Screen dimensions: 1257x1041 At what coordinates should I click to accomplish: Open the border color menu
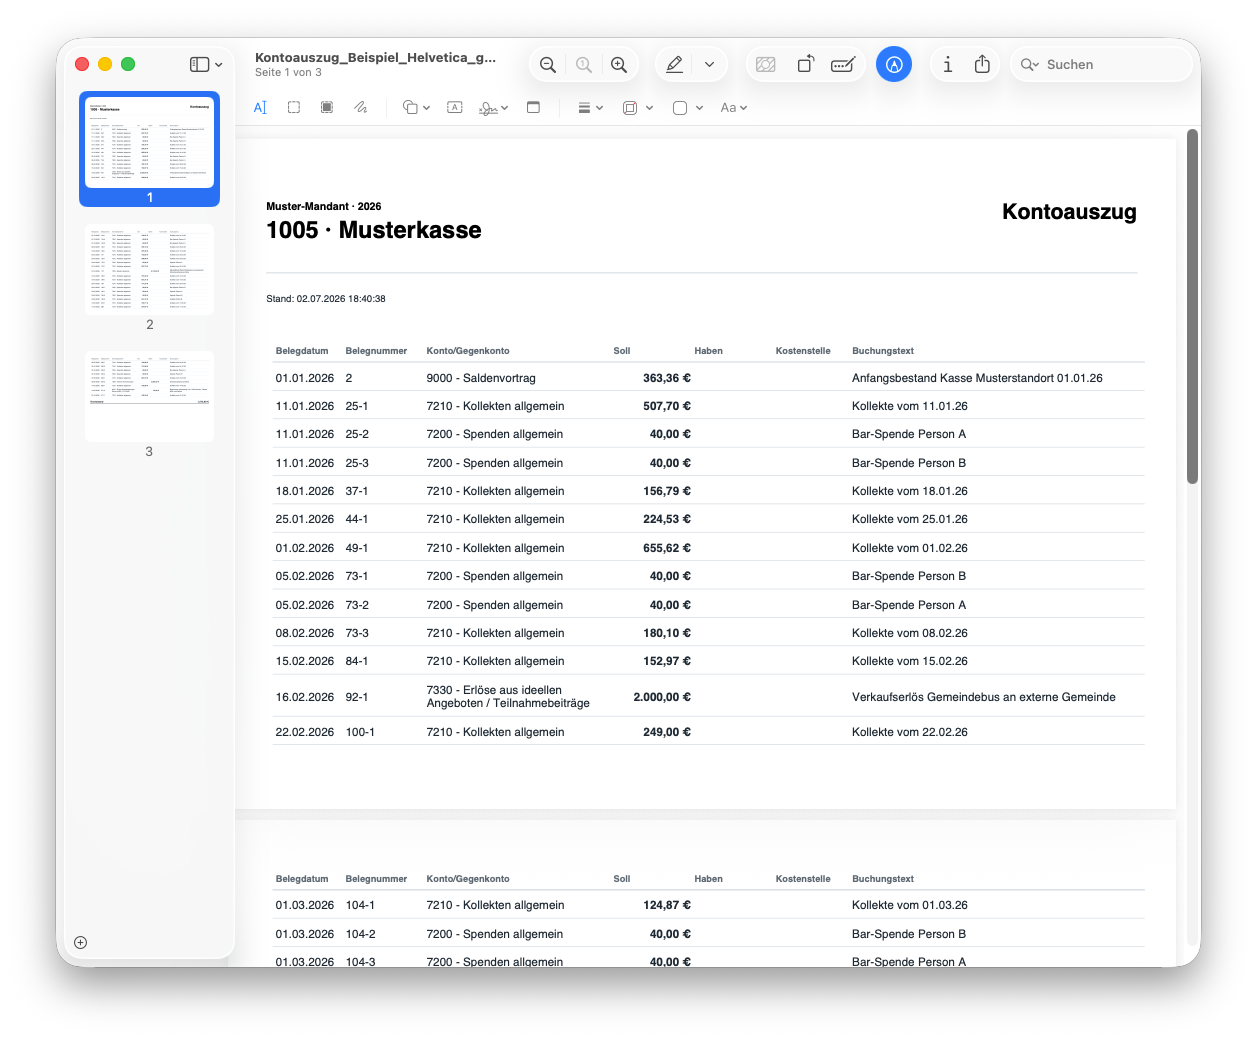coord(637,108)
